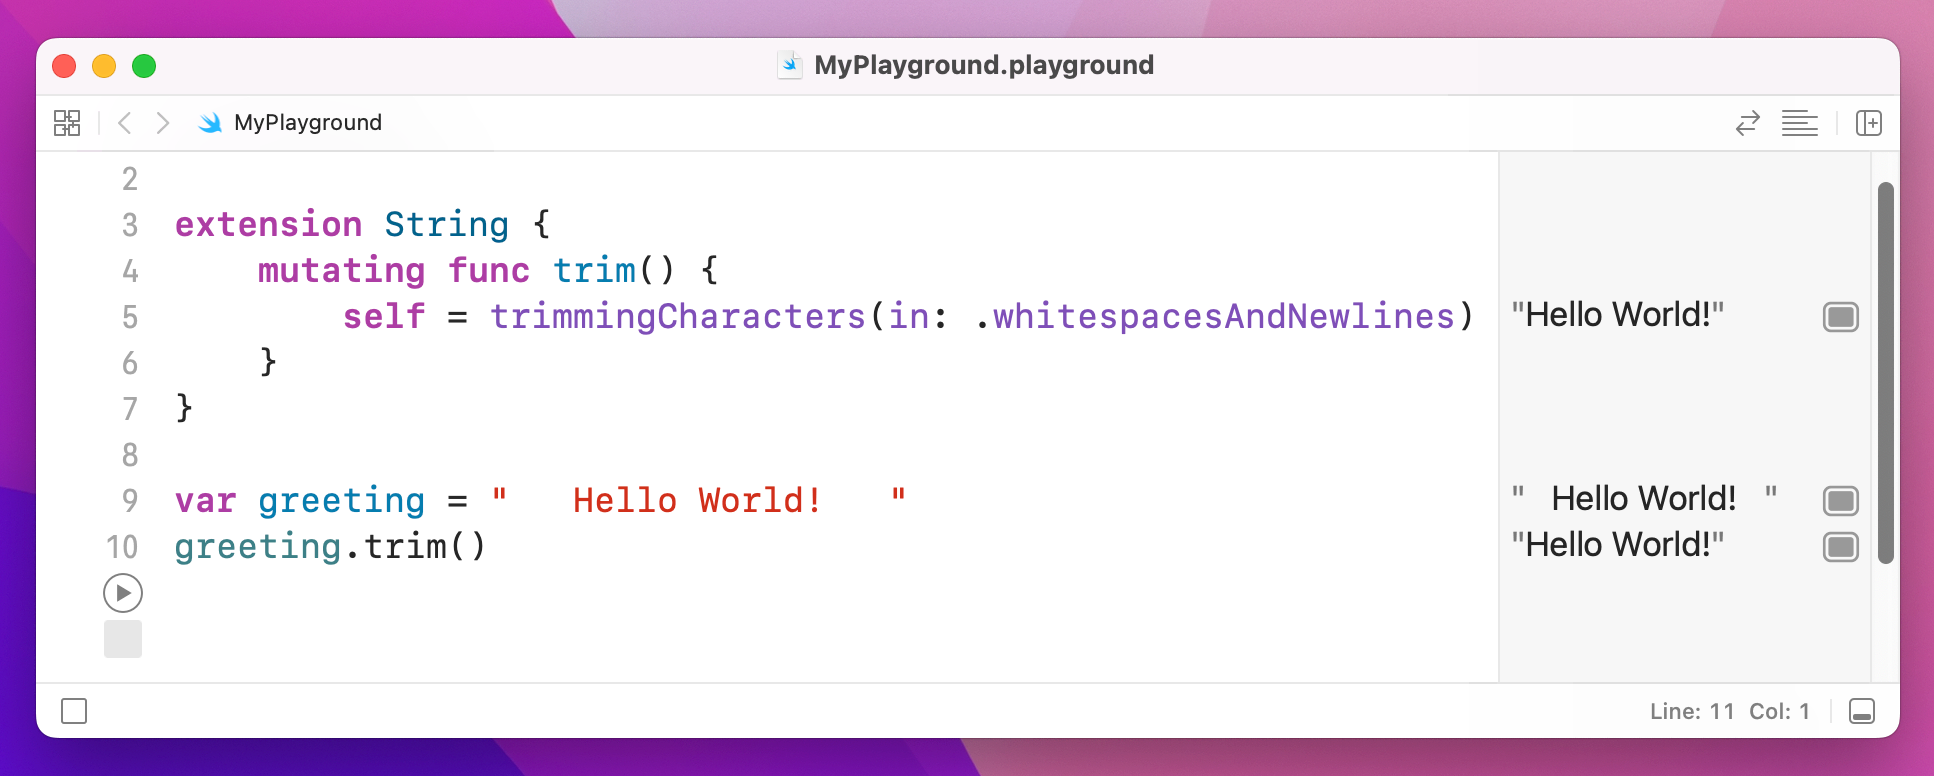Click ".whitespacesAndNewlines" on line 5

coord(1214,317)
